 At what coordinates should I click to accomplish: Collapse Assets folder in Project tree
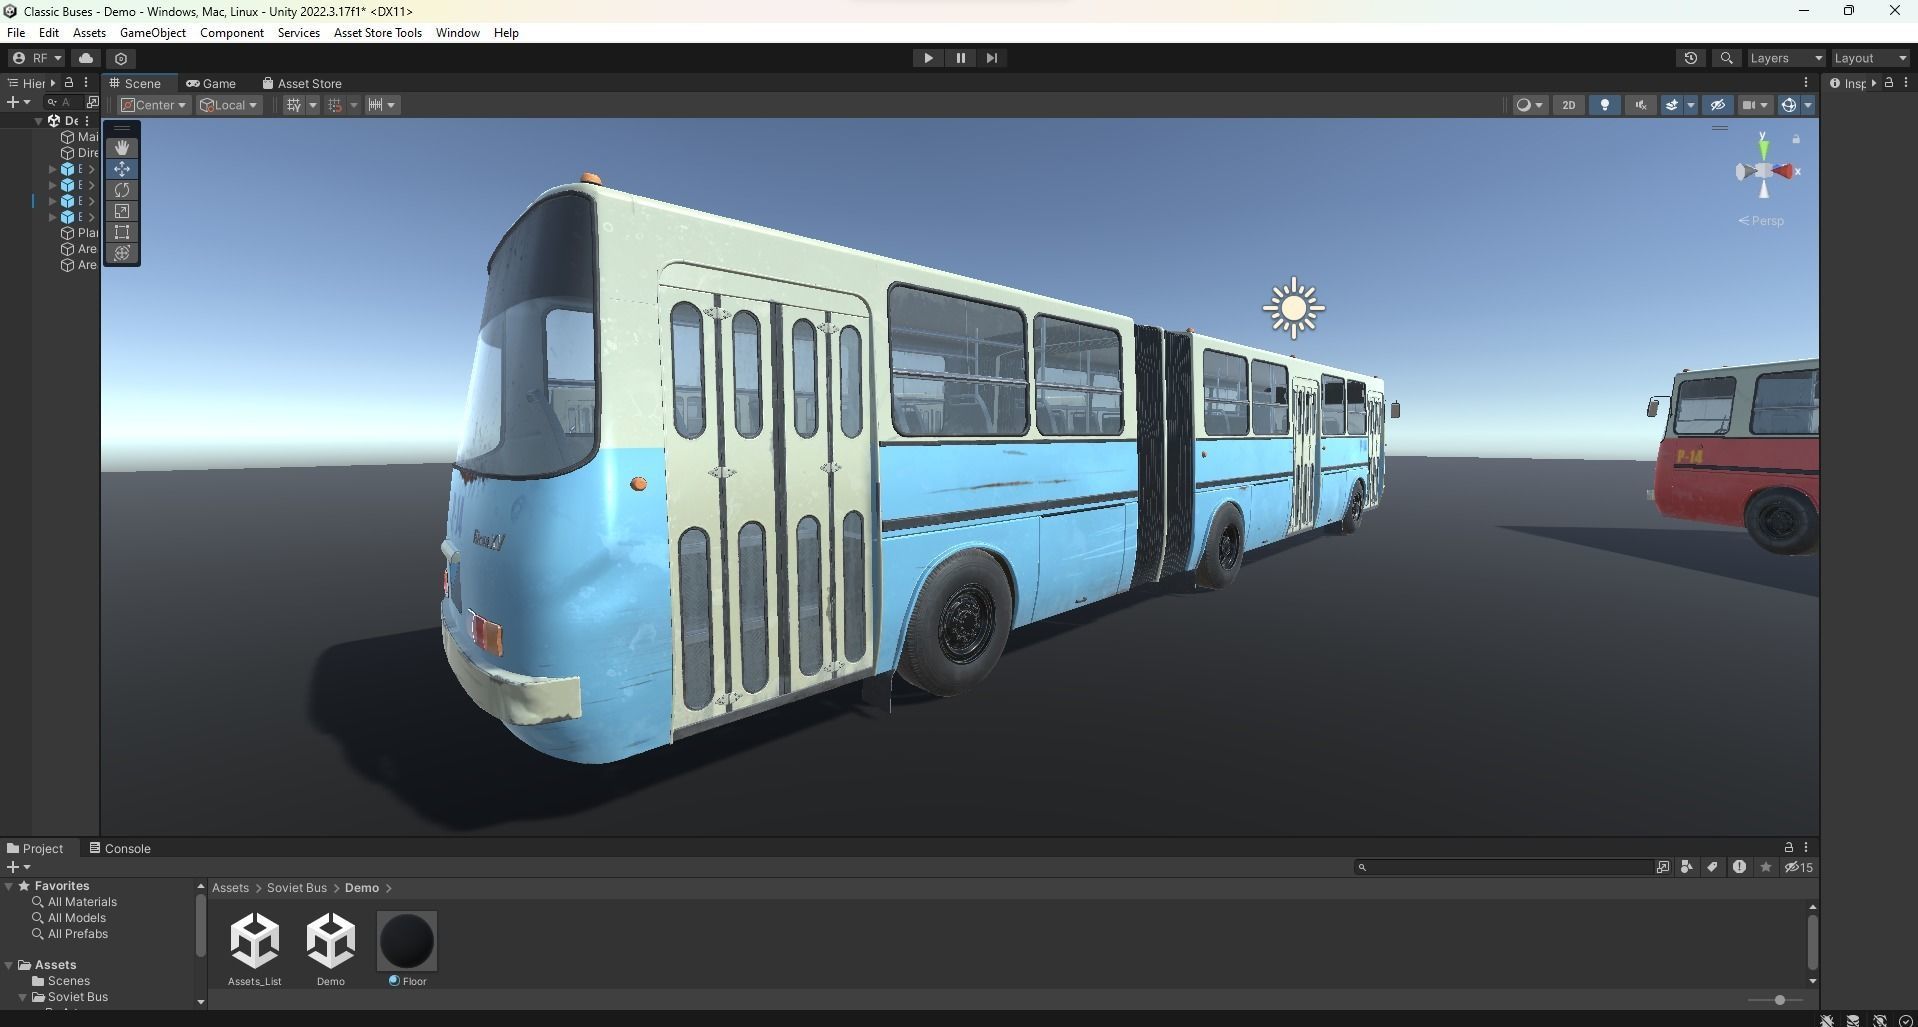(9, 965)
